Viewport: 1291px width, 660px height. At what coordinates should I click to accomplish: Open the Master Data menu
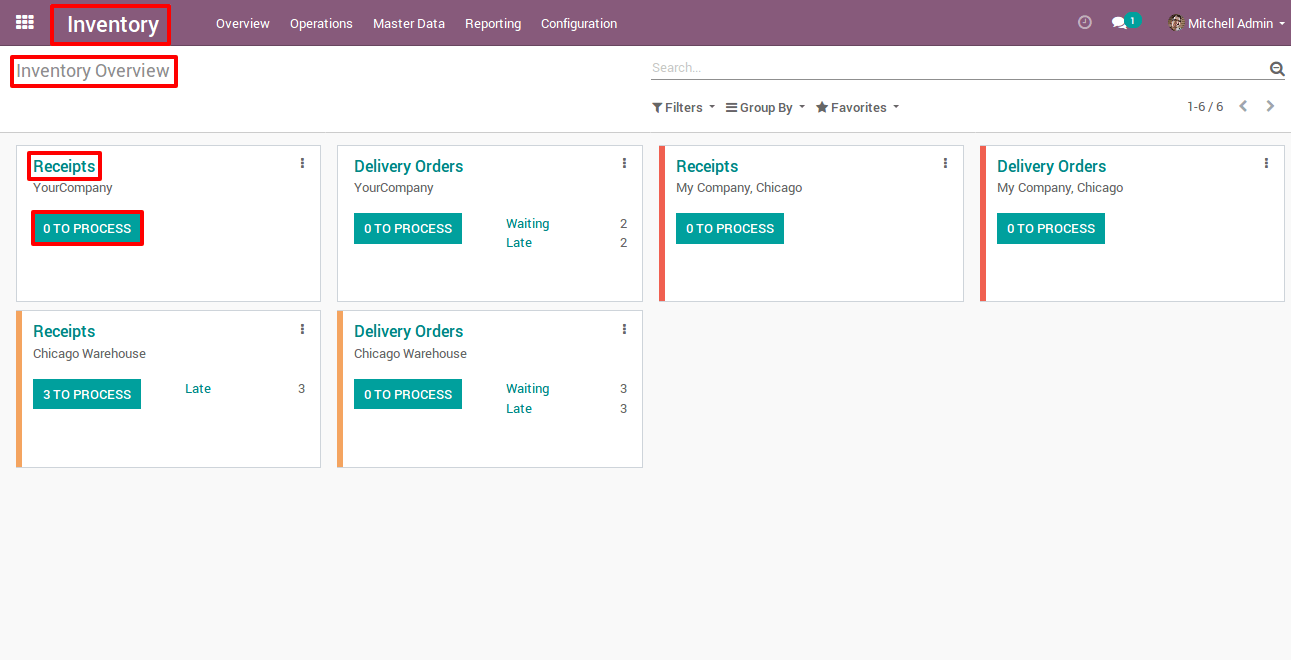click(x=409, y=23)
